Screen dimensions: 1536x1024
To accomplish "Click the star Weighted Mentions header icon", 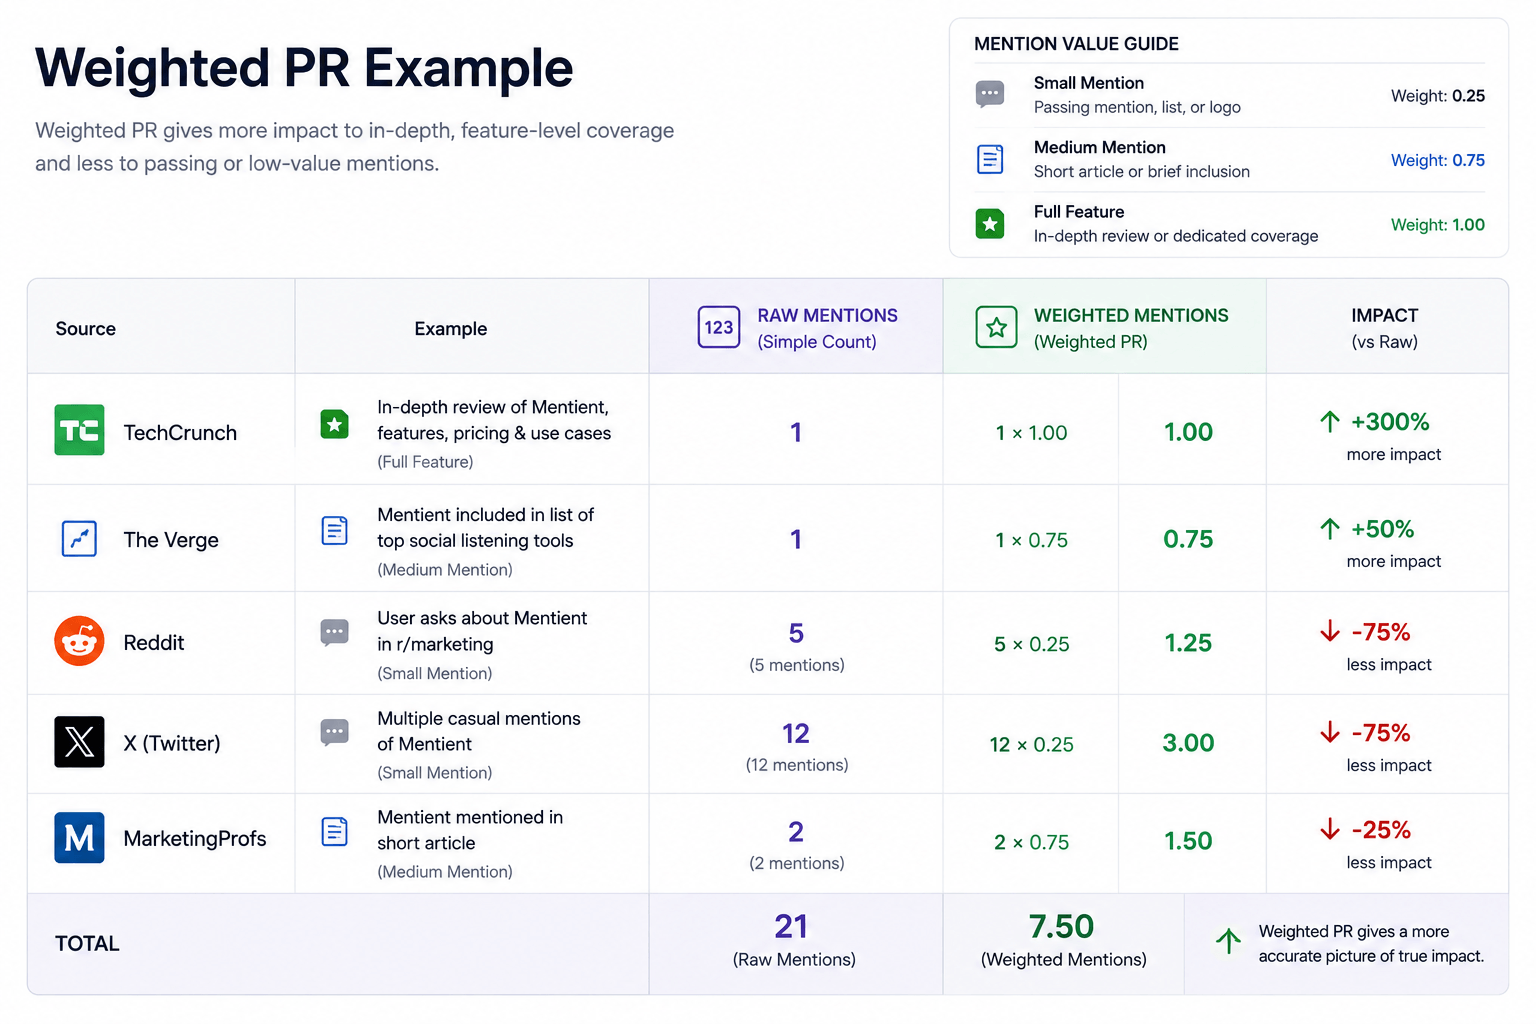I will [996, 327].
